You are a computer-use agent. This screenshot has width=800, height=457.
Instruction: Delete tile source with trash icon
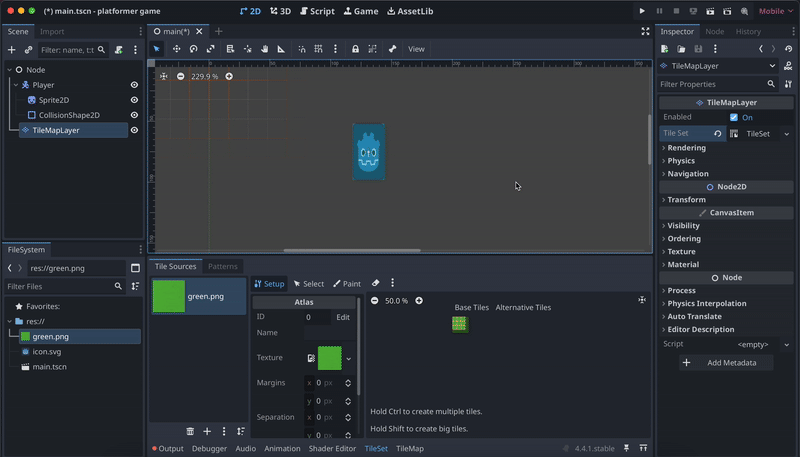(190, 431)
